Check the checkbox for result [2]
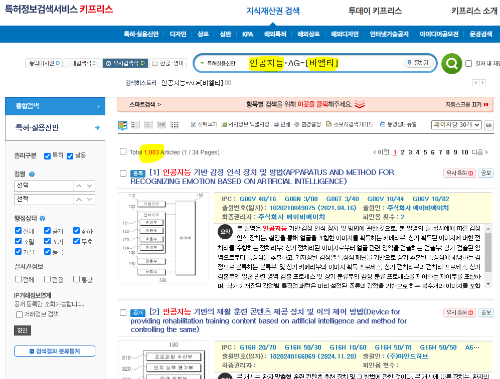 (x=123, y=312)
